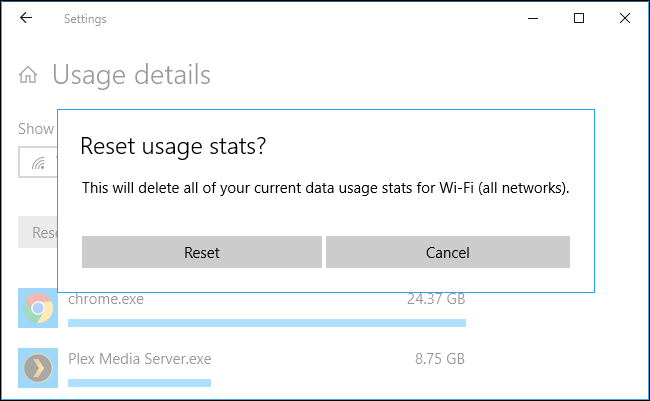Confirm with the Reset button
This screenshot has height=401, width=650.
(202, 252)
